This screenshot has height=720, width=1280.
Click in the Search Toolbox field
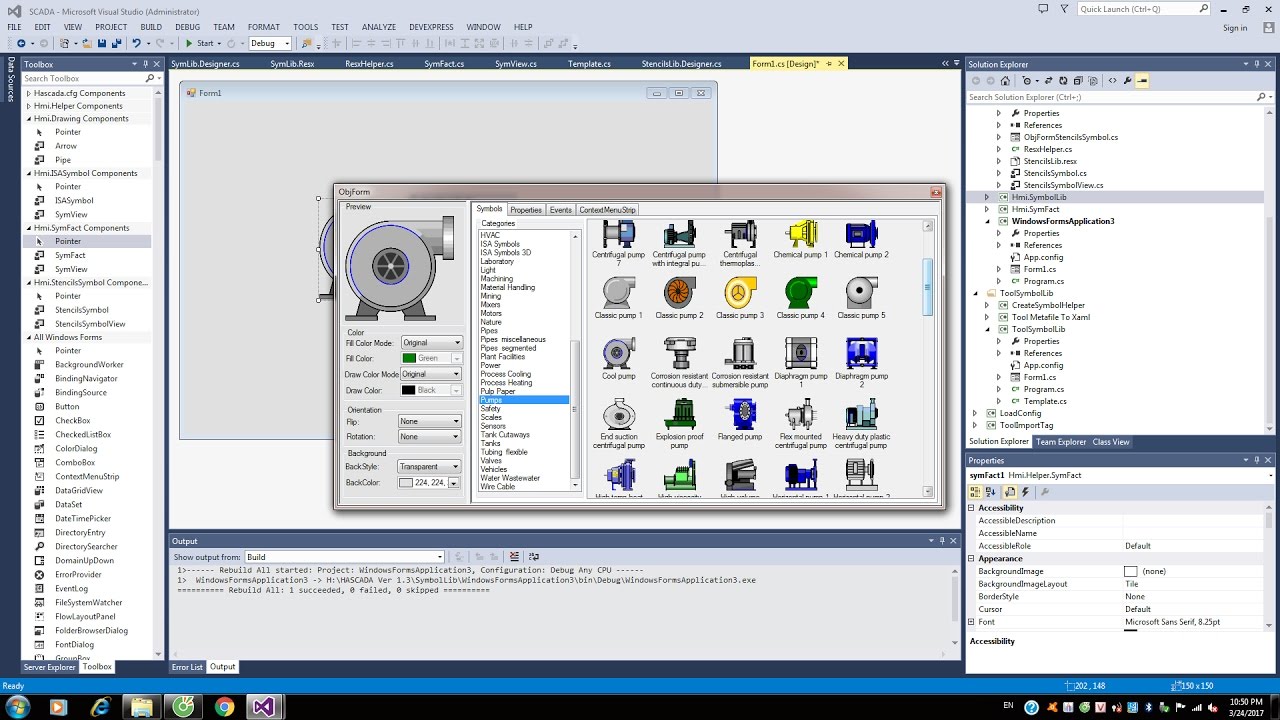[84, 78]
